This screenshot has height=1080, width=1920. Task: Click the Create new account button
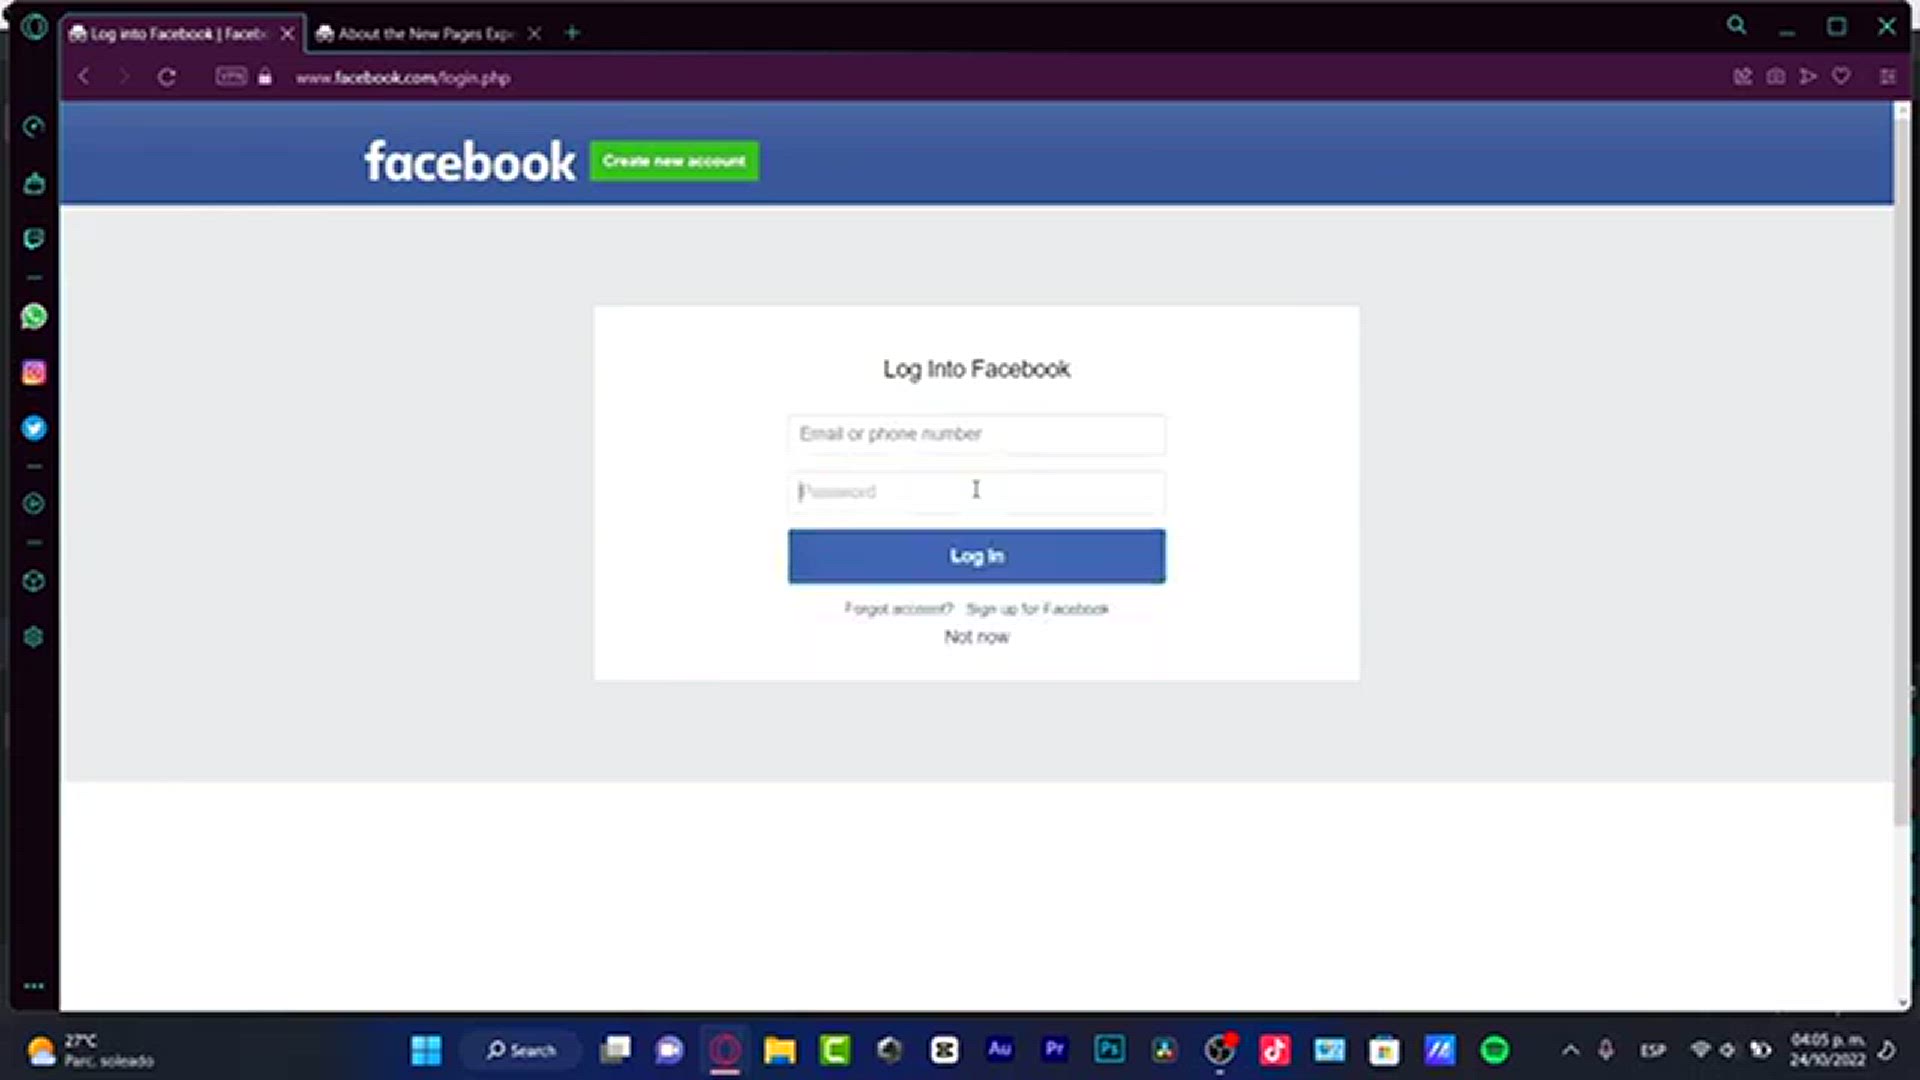[674, 161]
